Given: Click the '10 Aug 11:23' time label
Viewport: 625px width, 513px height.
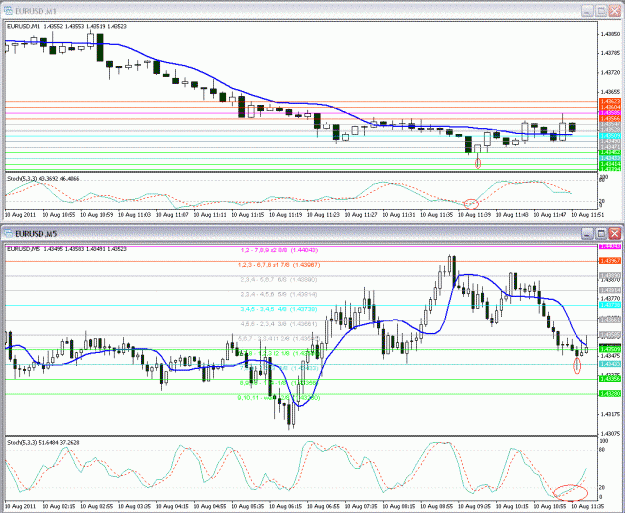Looking at the screenshot, I should (x=323, y=215).
